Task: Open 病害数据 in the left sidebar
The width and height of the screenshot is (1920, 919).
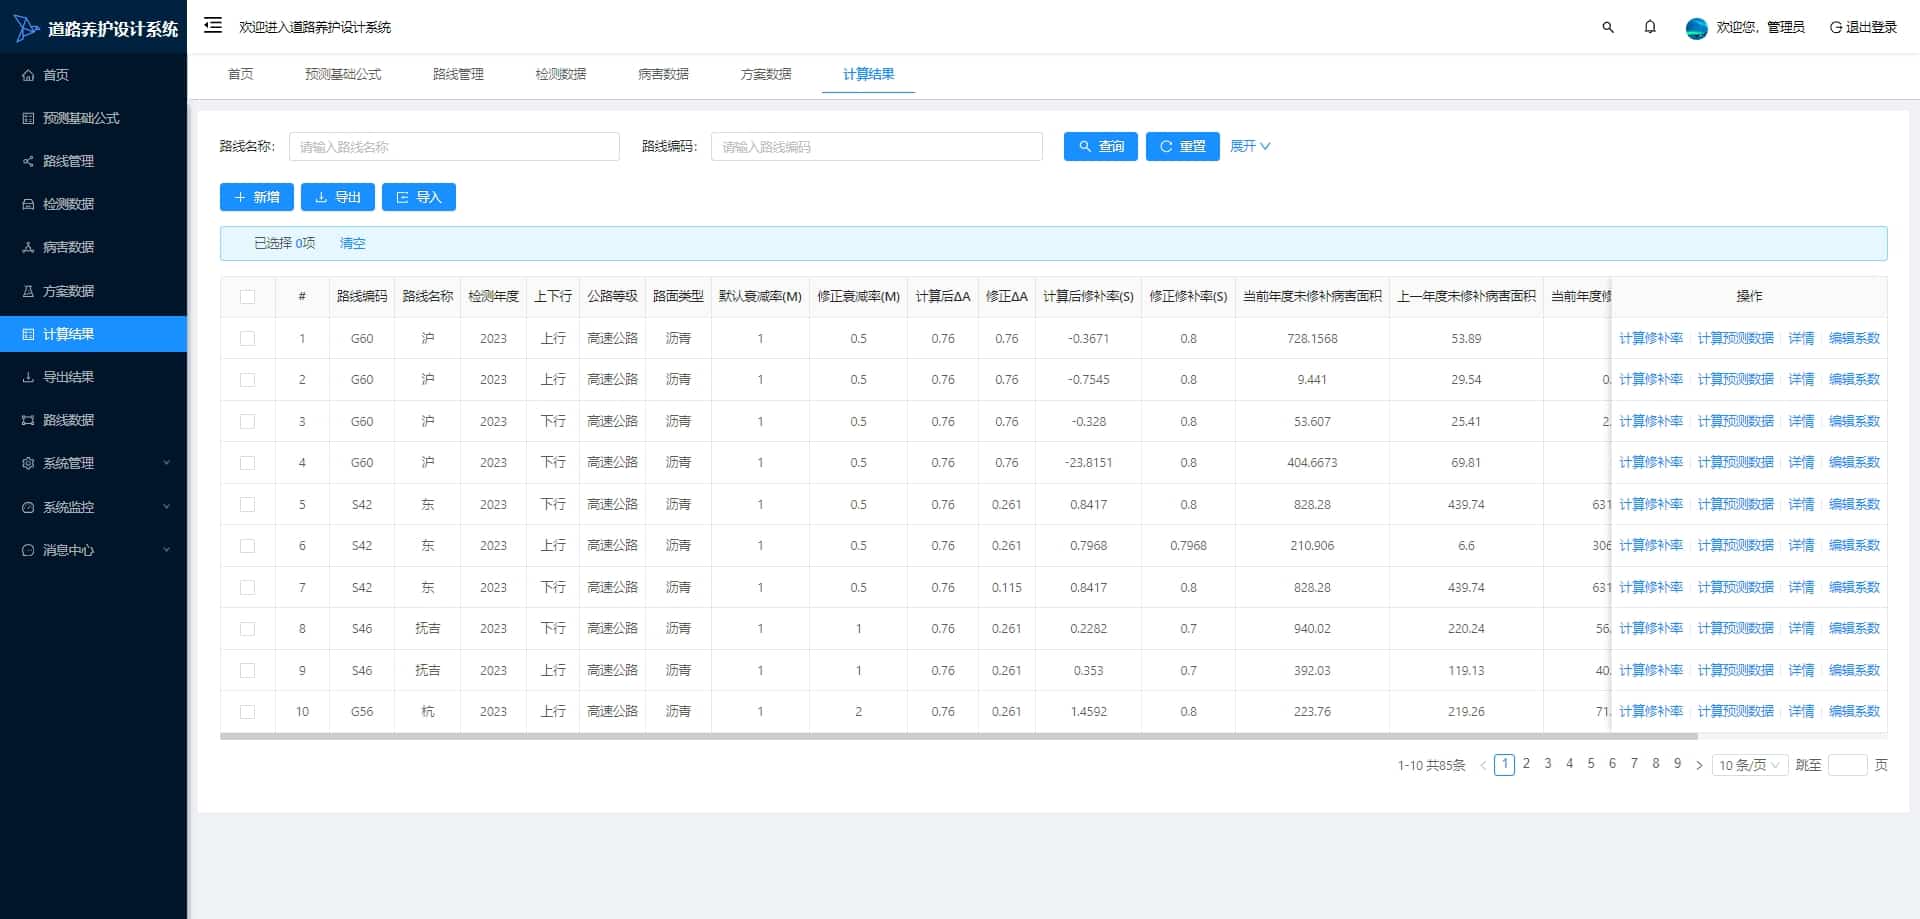Action: point(93,247)
